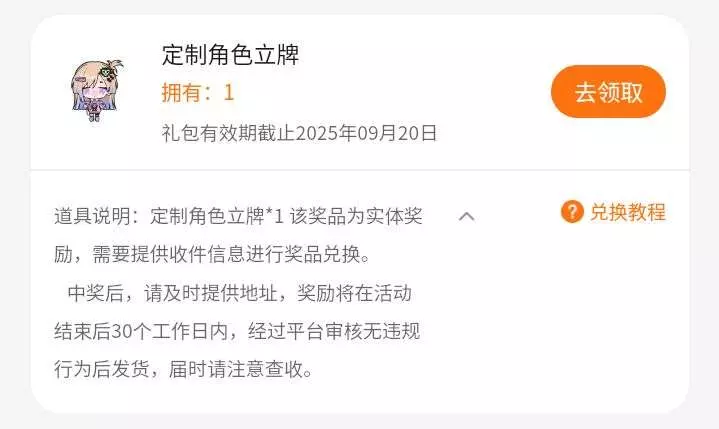Click the orange question mark icon
The image size is (719, 429).
pyautogui.click(x=572, y=212)
